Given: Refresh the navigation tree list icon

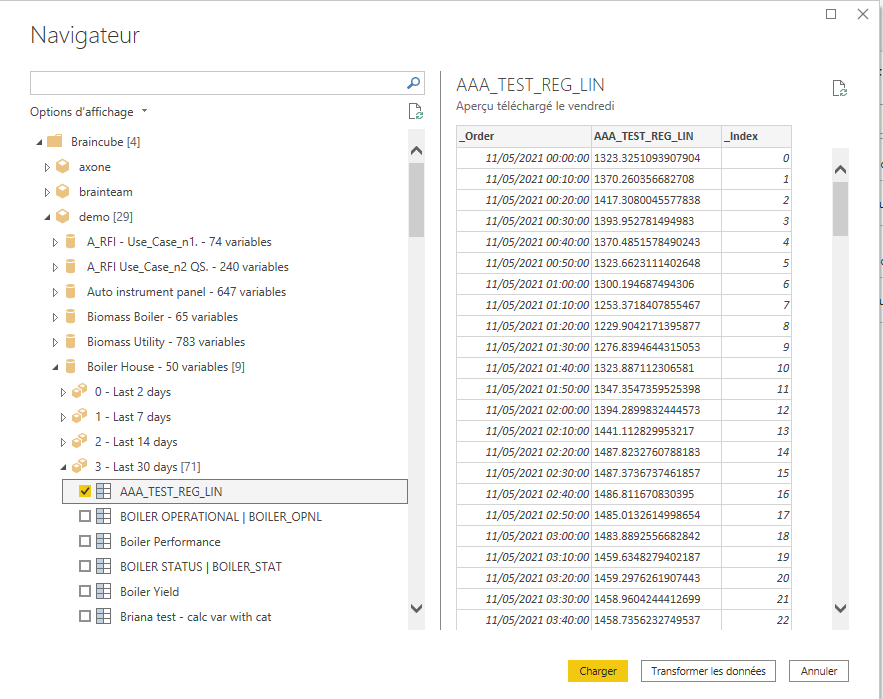Looking at the screenshot, I should (416, 112).
